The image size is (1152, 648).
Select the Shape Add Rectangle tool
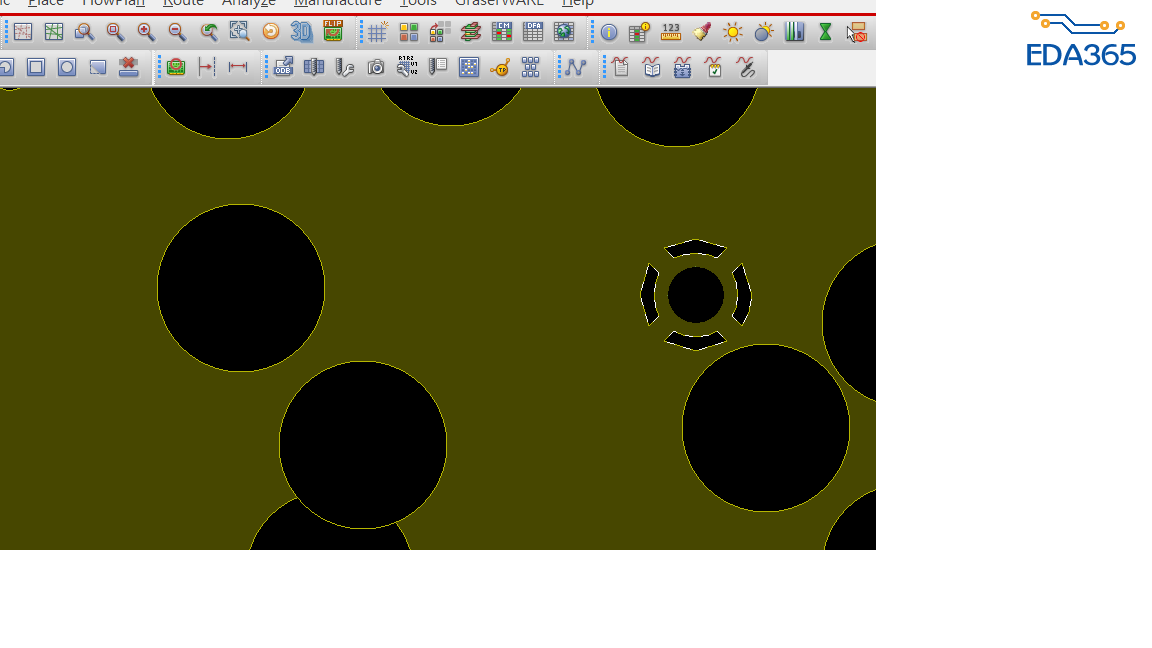(35, 68)
